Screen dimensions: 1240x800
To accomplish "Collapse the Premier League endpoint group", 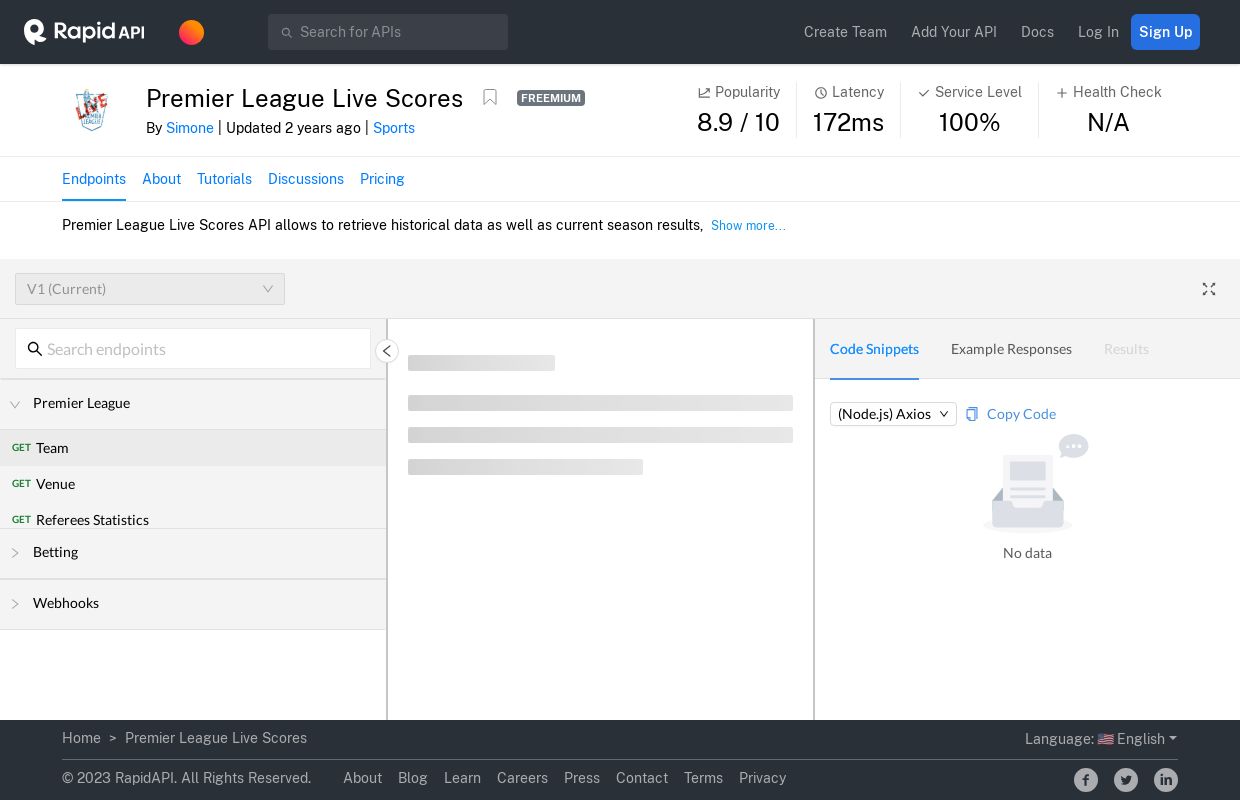I will [x=193, y=404].
